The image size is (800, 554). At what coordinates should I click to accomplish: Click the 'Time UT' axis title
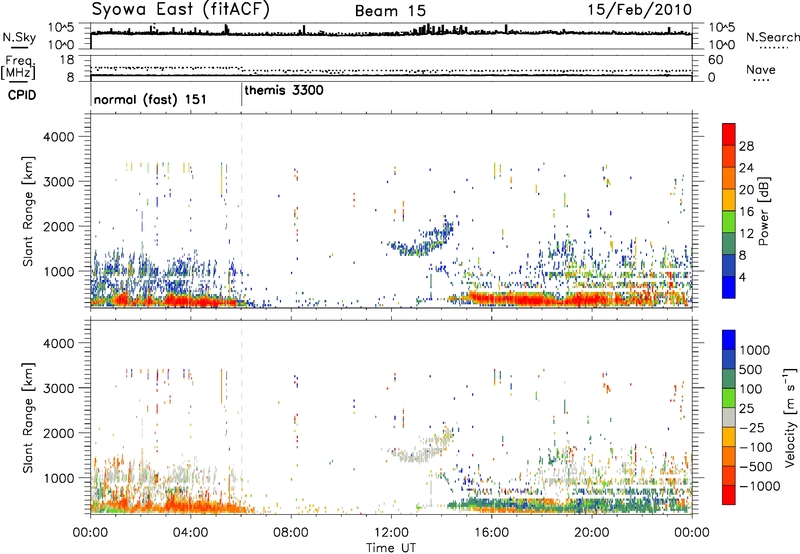click(391, 548)
